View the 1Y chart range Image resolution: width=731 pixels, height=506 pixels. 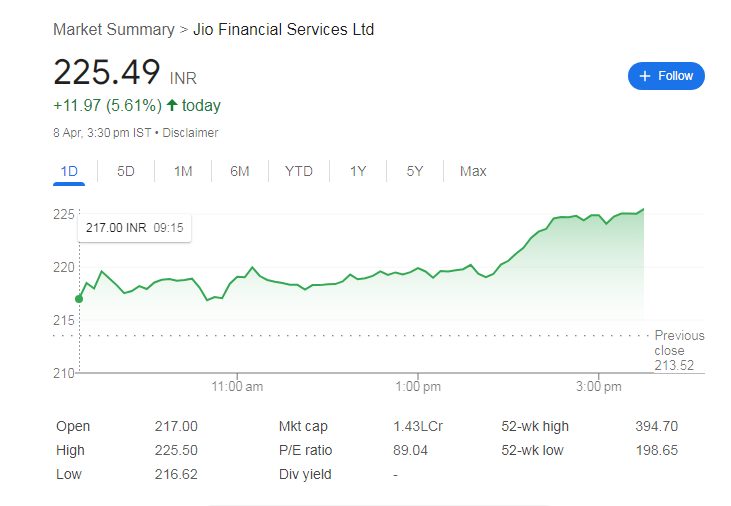358,171
